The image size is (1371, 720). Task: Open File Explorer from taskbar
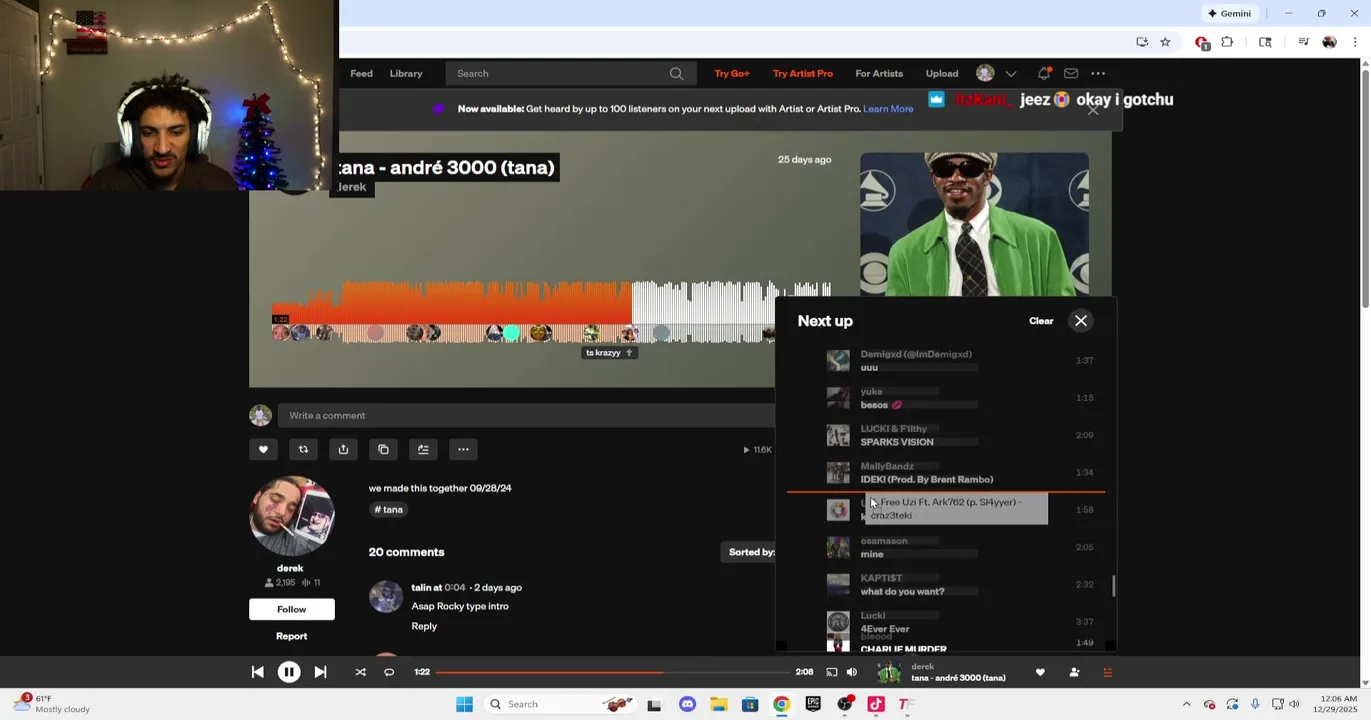[x=719, y=704]
